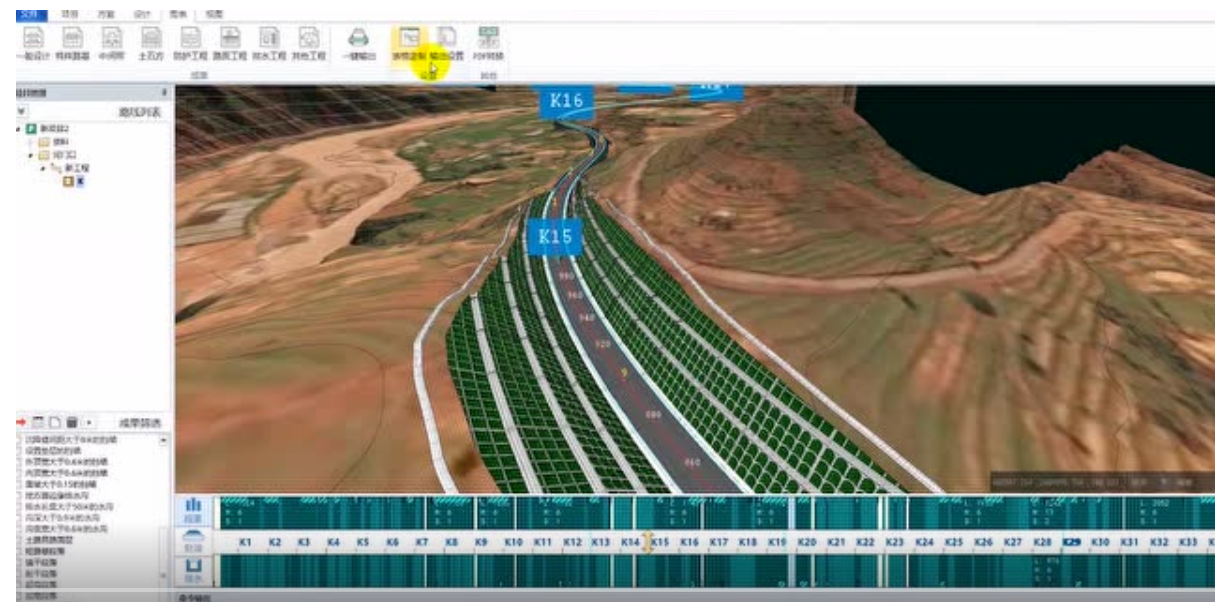Toggle the second checkbox in the result filter list
Viewport: 1215px width, 602px height.
[19, 450]
